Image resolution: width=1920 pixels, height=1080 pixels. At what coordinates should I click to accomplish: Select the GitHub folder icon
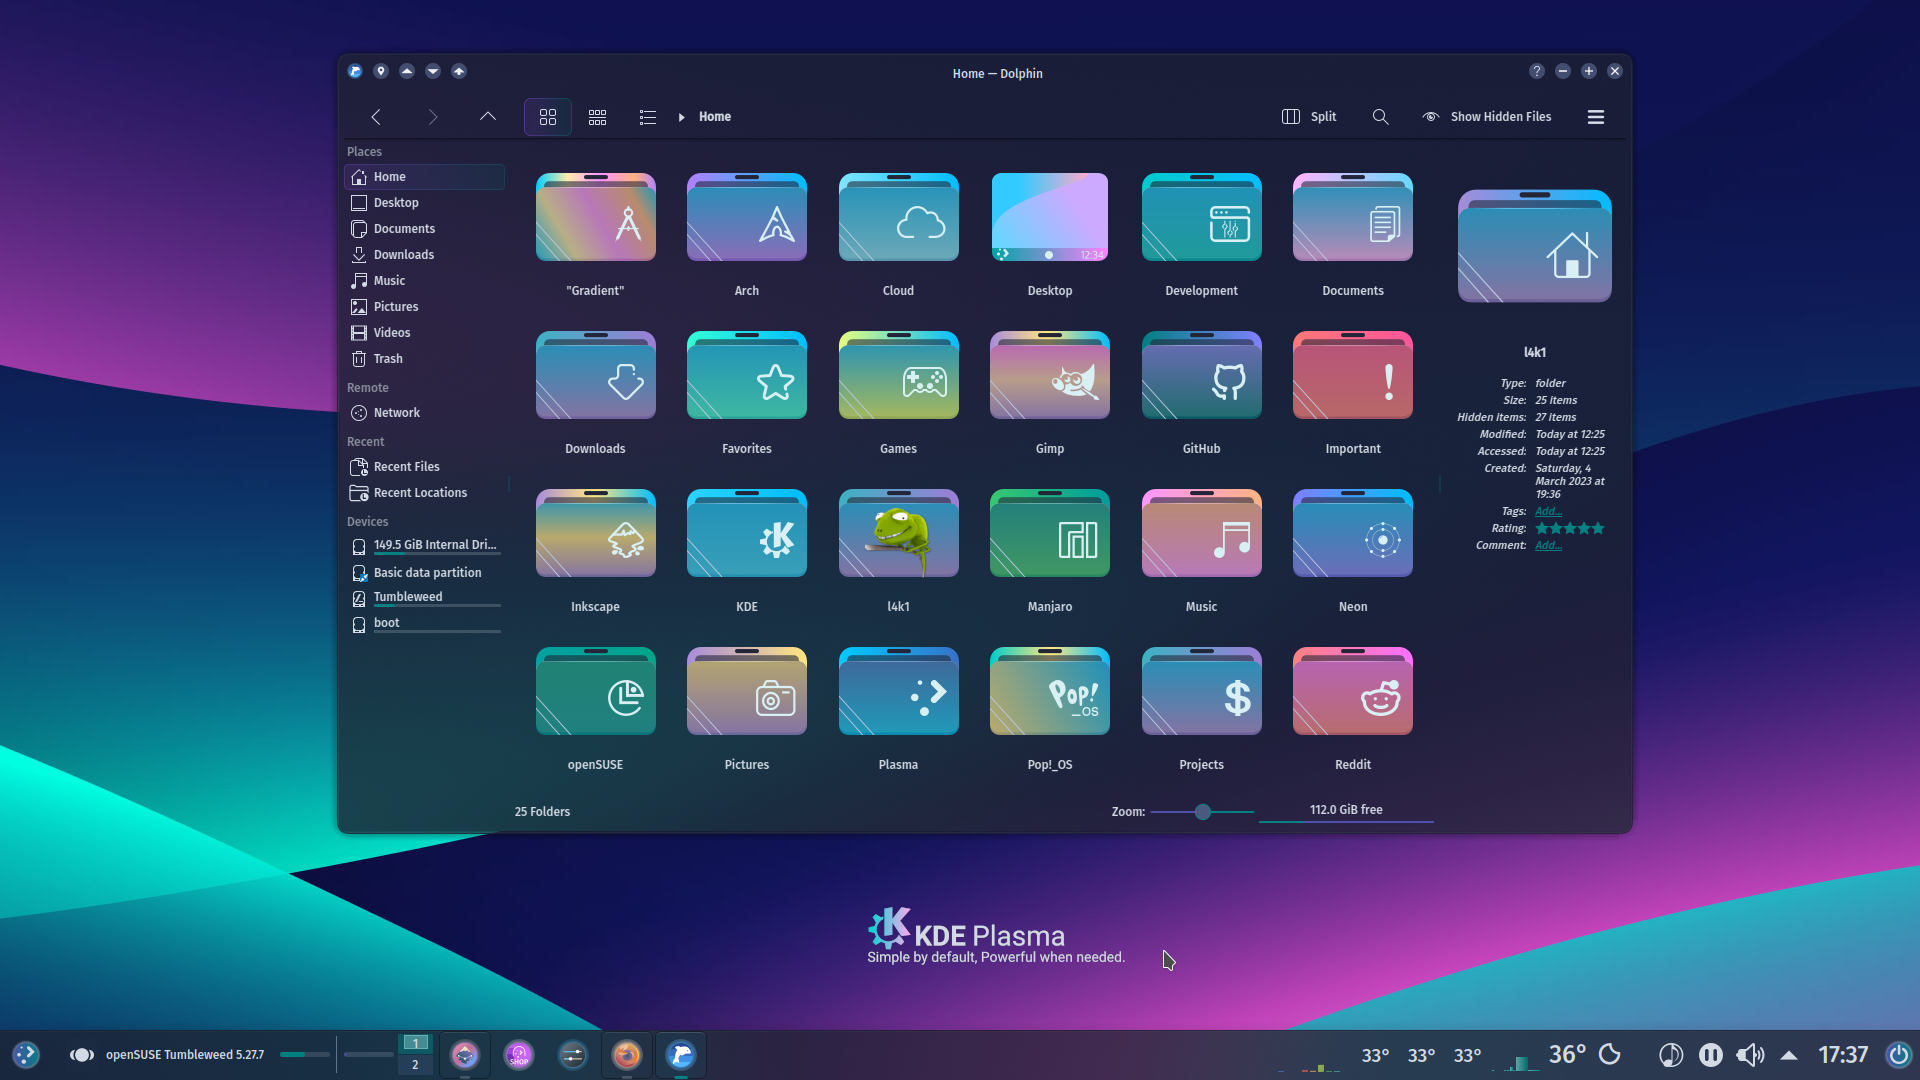(x=1202, y=375)
